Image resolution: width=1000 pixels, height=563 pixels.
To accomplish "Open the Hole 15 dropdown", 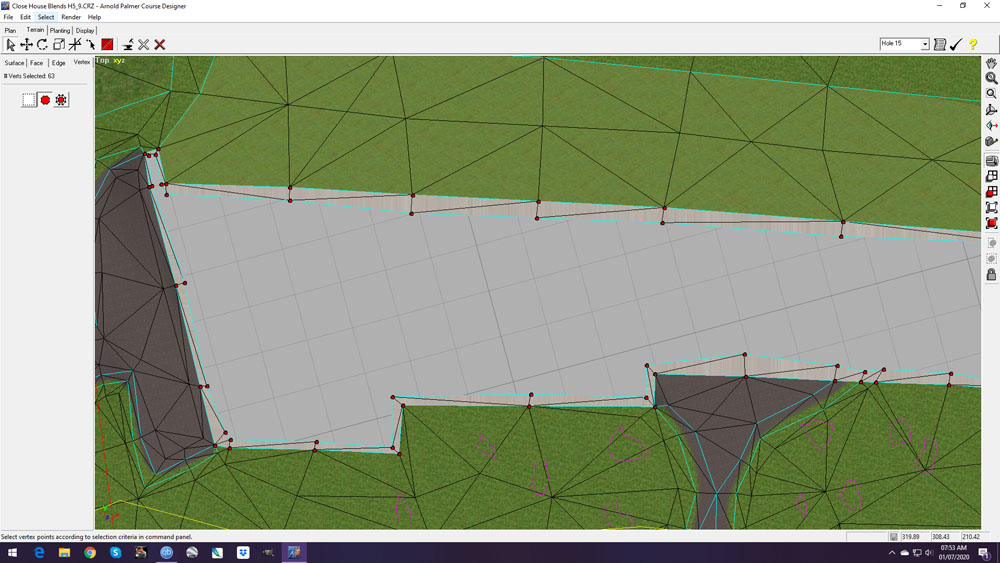I will coord(924,44).
